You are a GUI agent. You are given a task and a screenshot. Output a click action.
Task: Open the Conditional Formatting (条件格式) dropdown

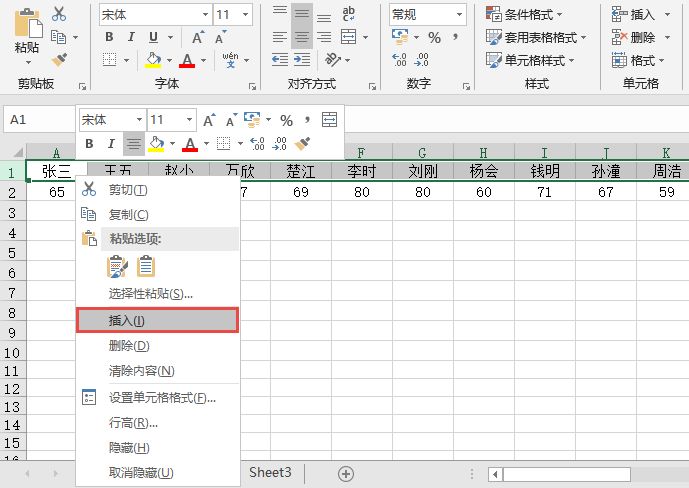point(524,14)
